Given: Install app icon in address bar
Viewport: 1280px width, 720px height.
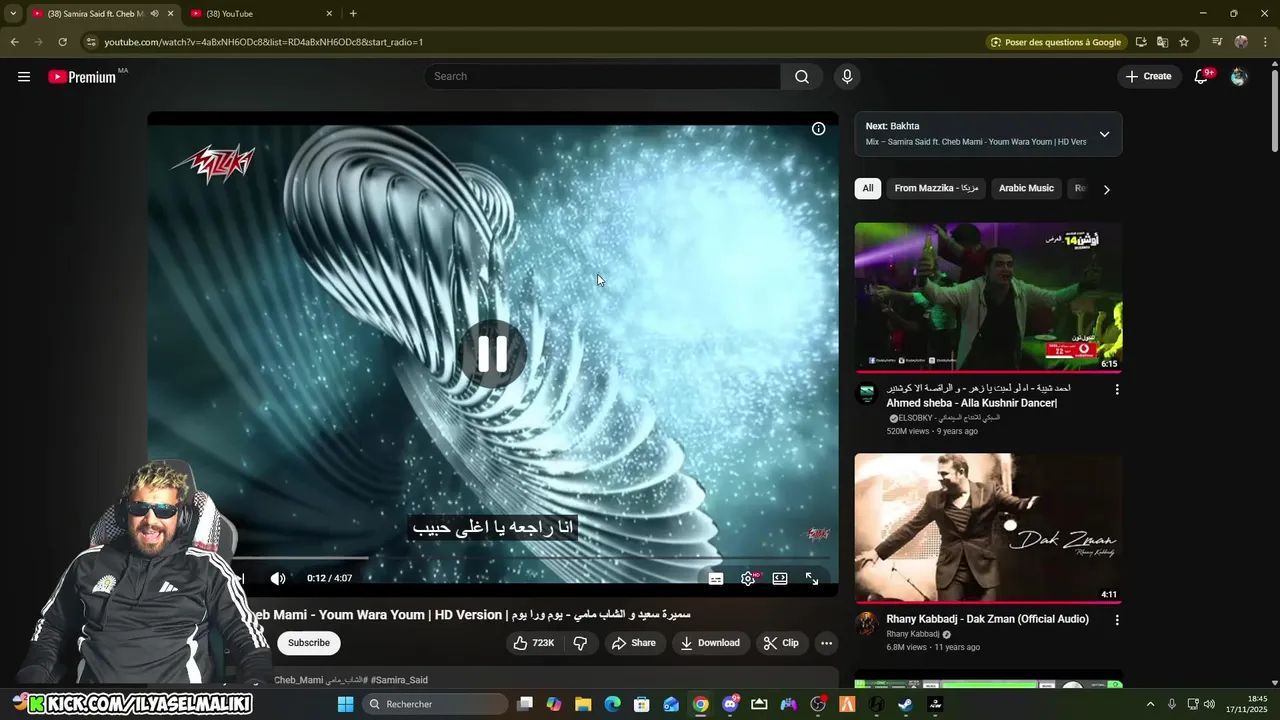Looking at the screenshot, I should click(x=1141, y=42).
